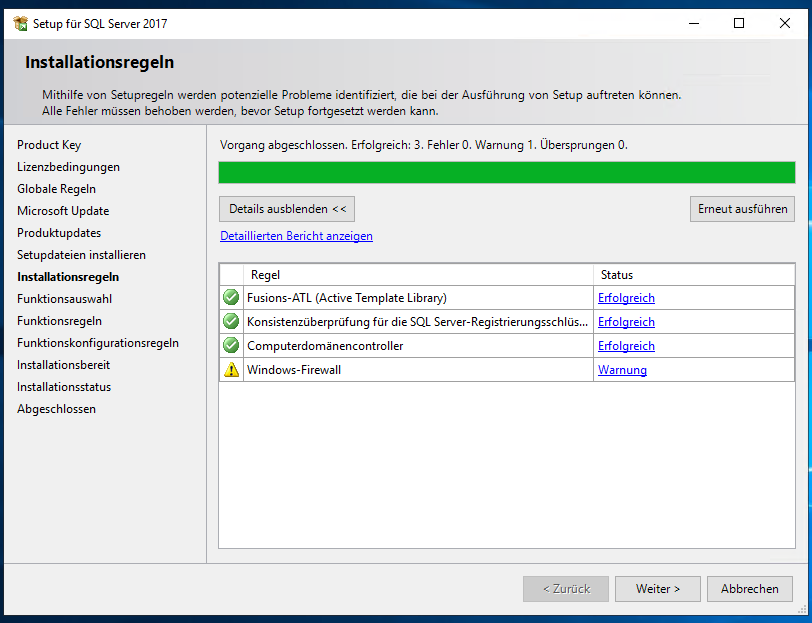The height and width of the screenshot is (623, 812).
Task: Select Installationsstatus step in sidebar
Action: coord(64,387)
